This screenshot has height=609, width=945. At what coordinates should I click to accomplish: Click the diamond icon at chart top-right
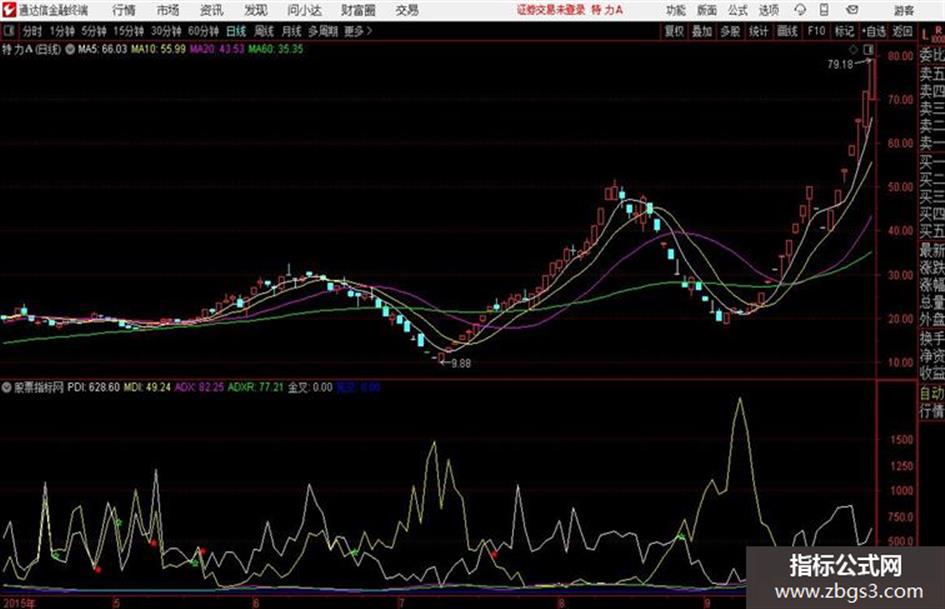click(853, 49)
